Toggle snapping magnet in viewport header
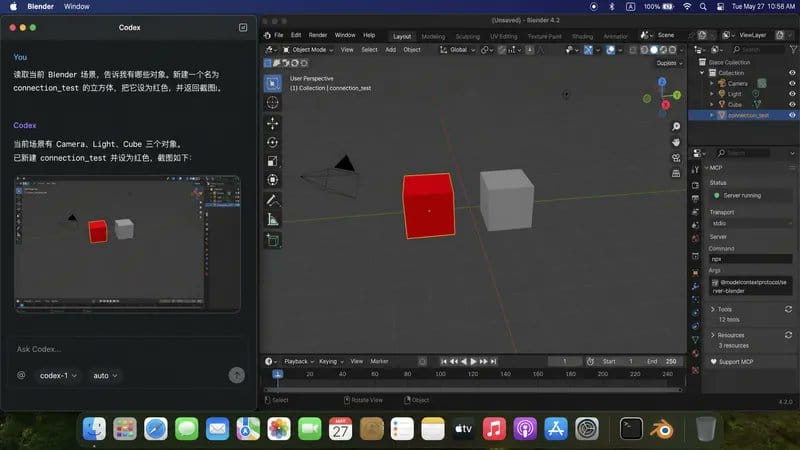The image size is (800, 450). (502, 49)
